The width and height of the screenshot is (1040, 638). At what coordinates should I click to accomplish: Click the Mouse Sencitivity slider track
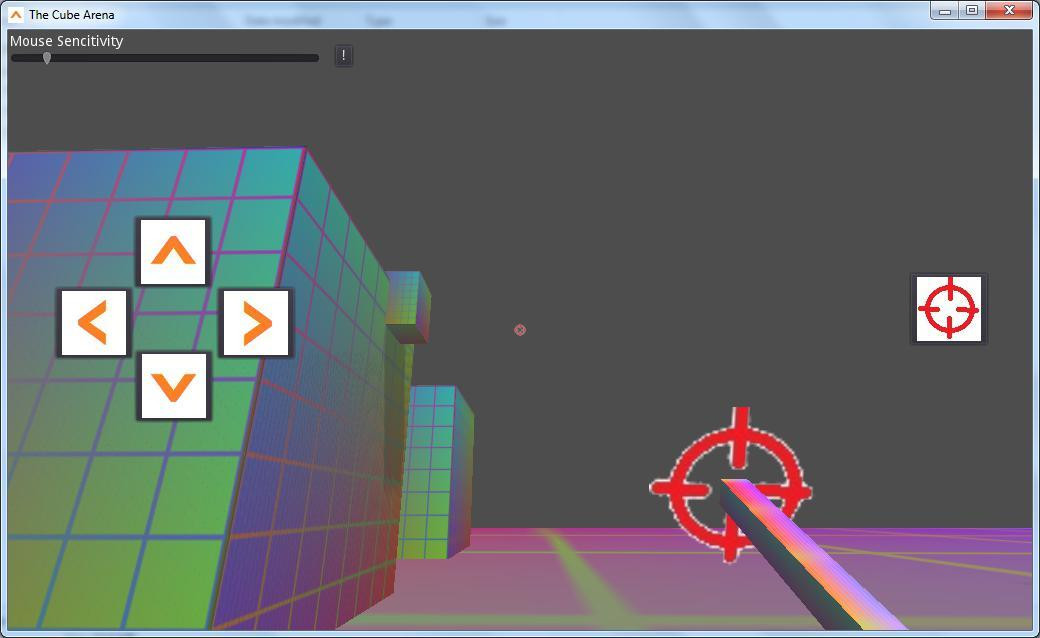point(165,58)
